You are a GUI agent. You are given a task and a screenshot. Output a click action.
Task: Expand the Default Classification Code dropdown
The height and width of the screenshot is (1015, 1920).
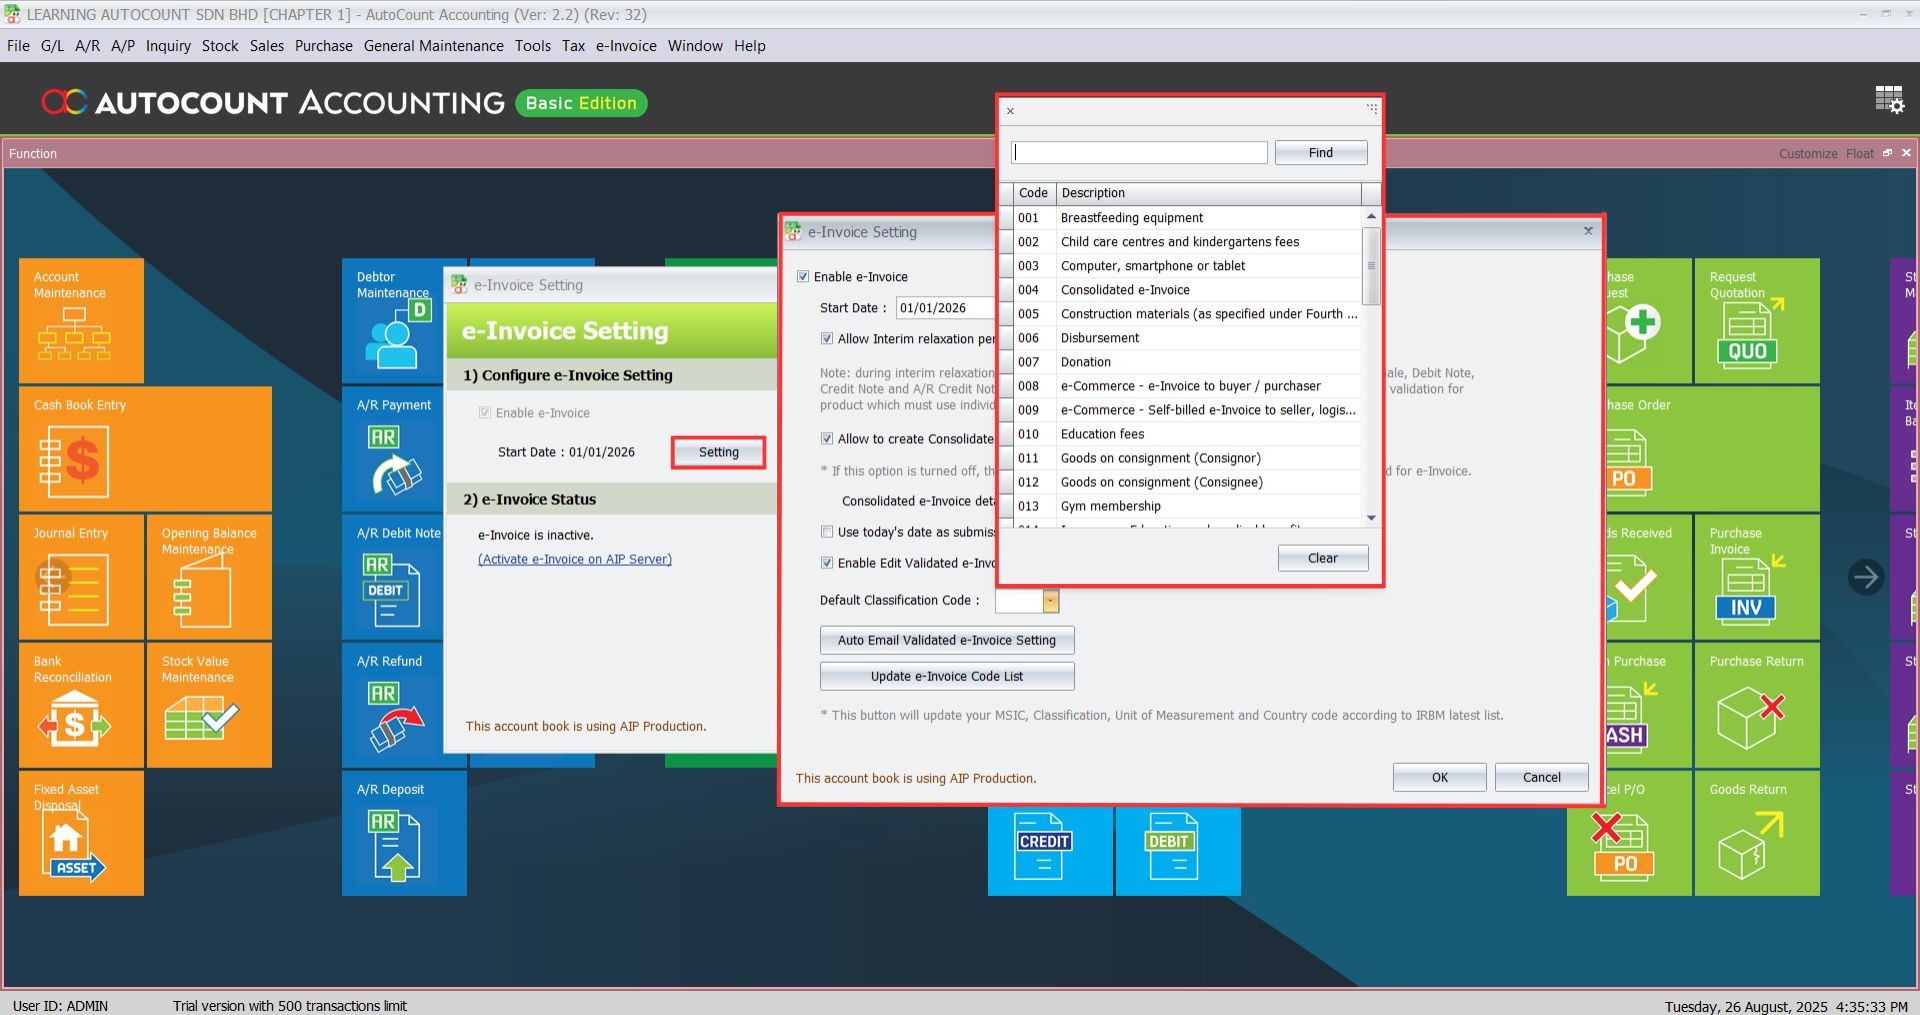pyautogui.click(x=1050, y=601)
